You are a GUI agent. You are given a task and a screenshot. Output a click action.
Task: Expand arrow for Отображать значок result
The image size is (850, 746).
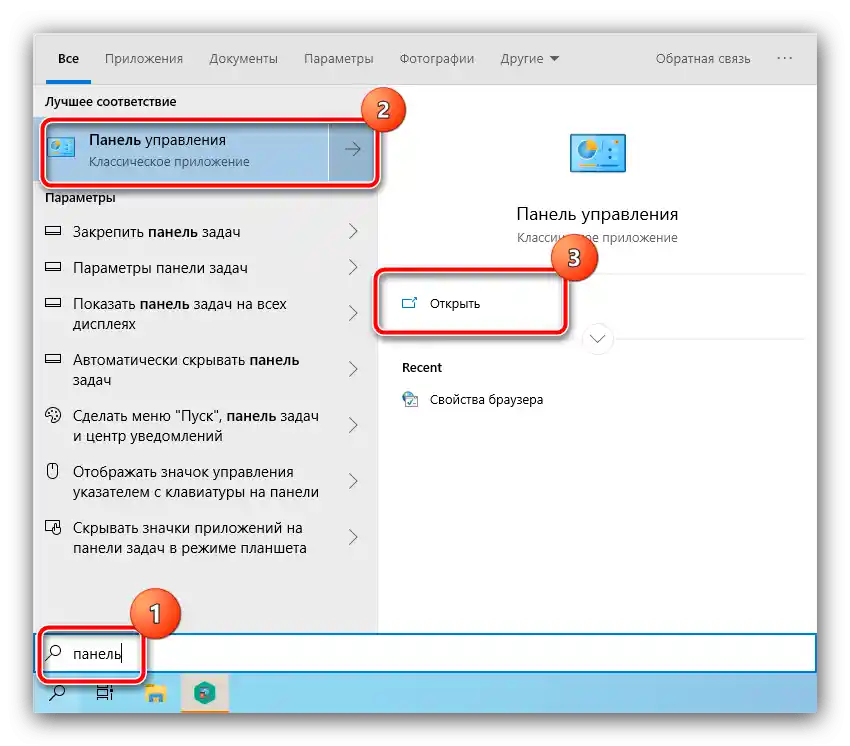tap(353, 481)
